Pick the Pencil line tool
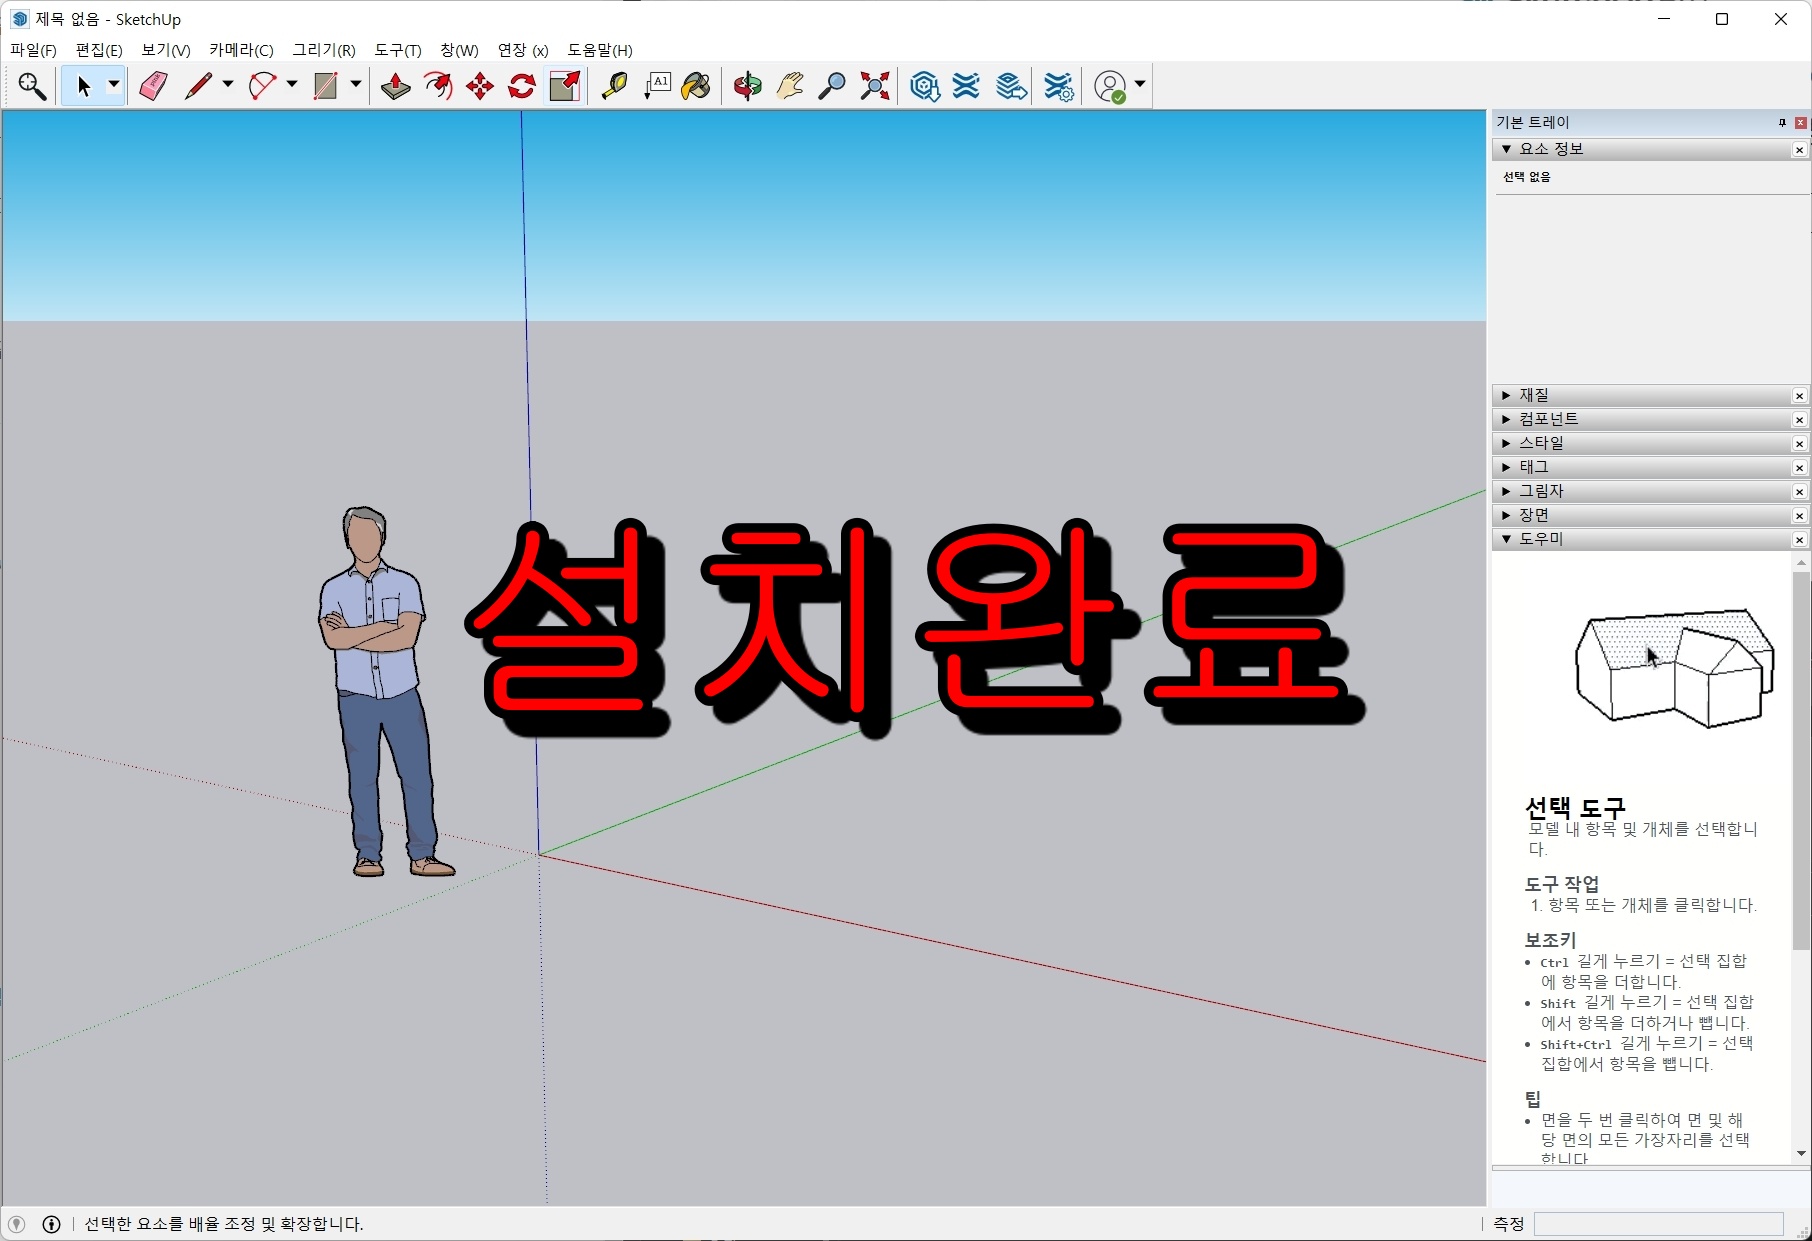The height and width of the screenshot is (1241, 1812). [x=196, y=85]
